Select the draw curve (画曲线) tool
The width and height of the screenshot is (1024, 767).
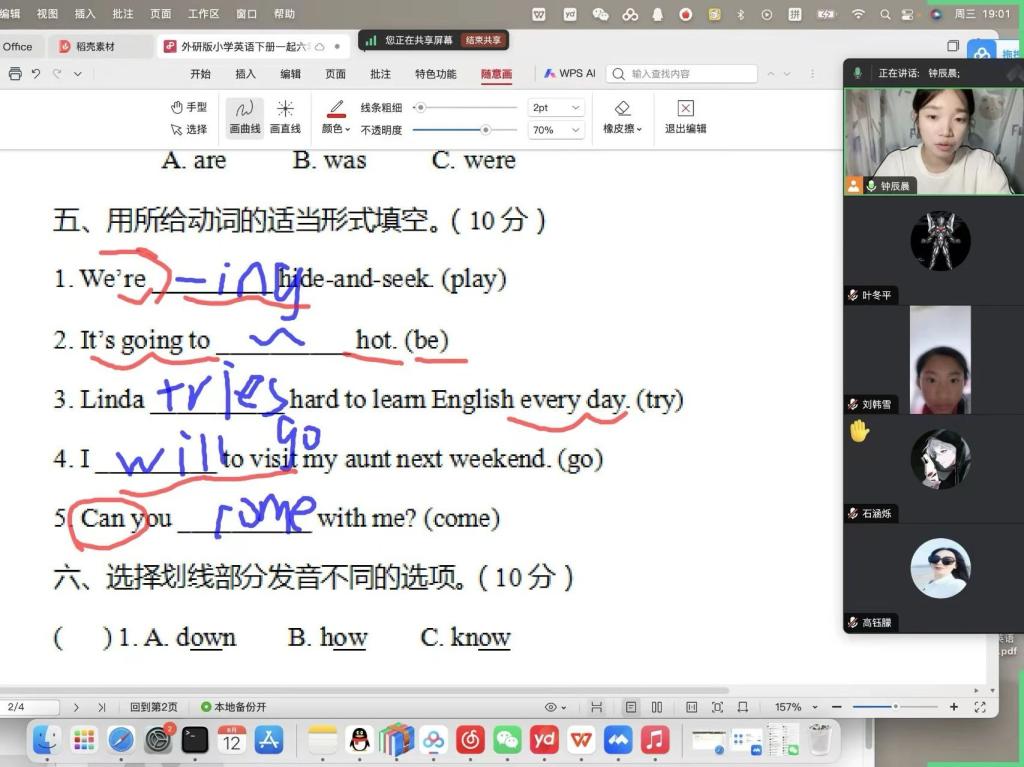(245, 117)
